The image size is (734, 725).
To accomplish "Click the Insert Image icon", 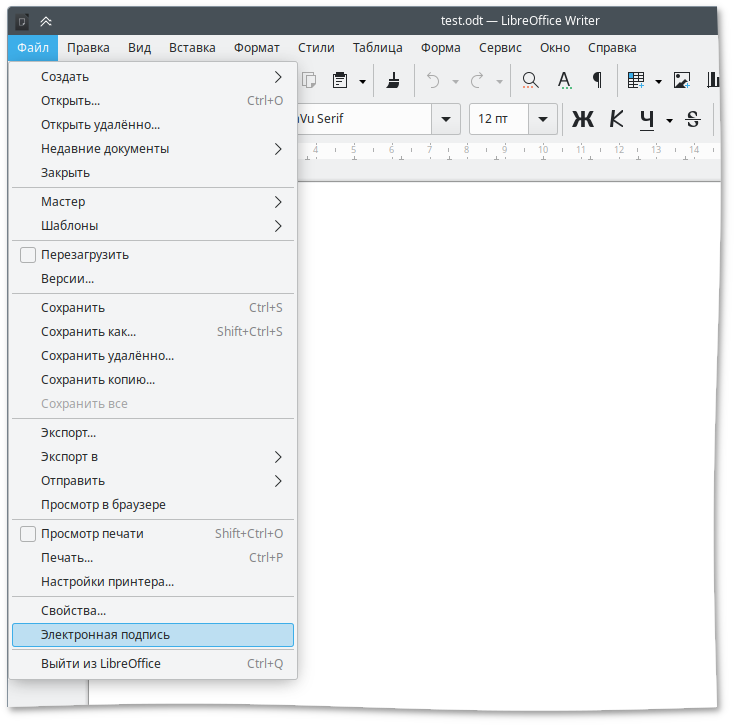I will click(682, 81).
